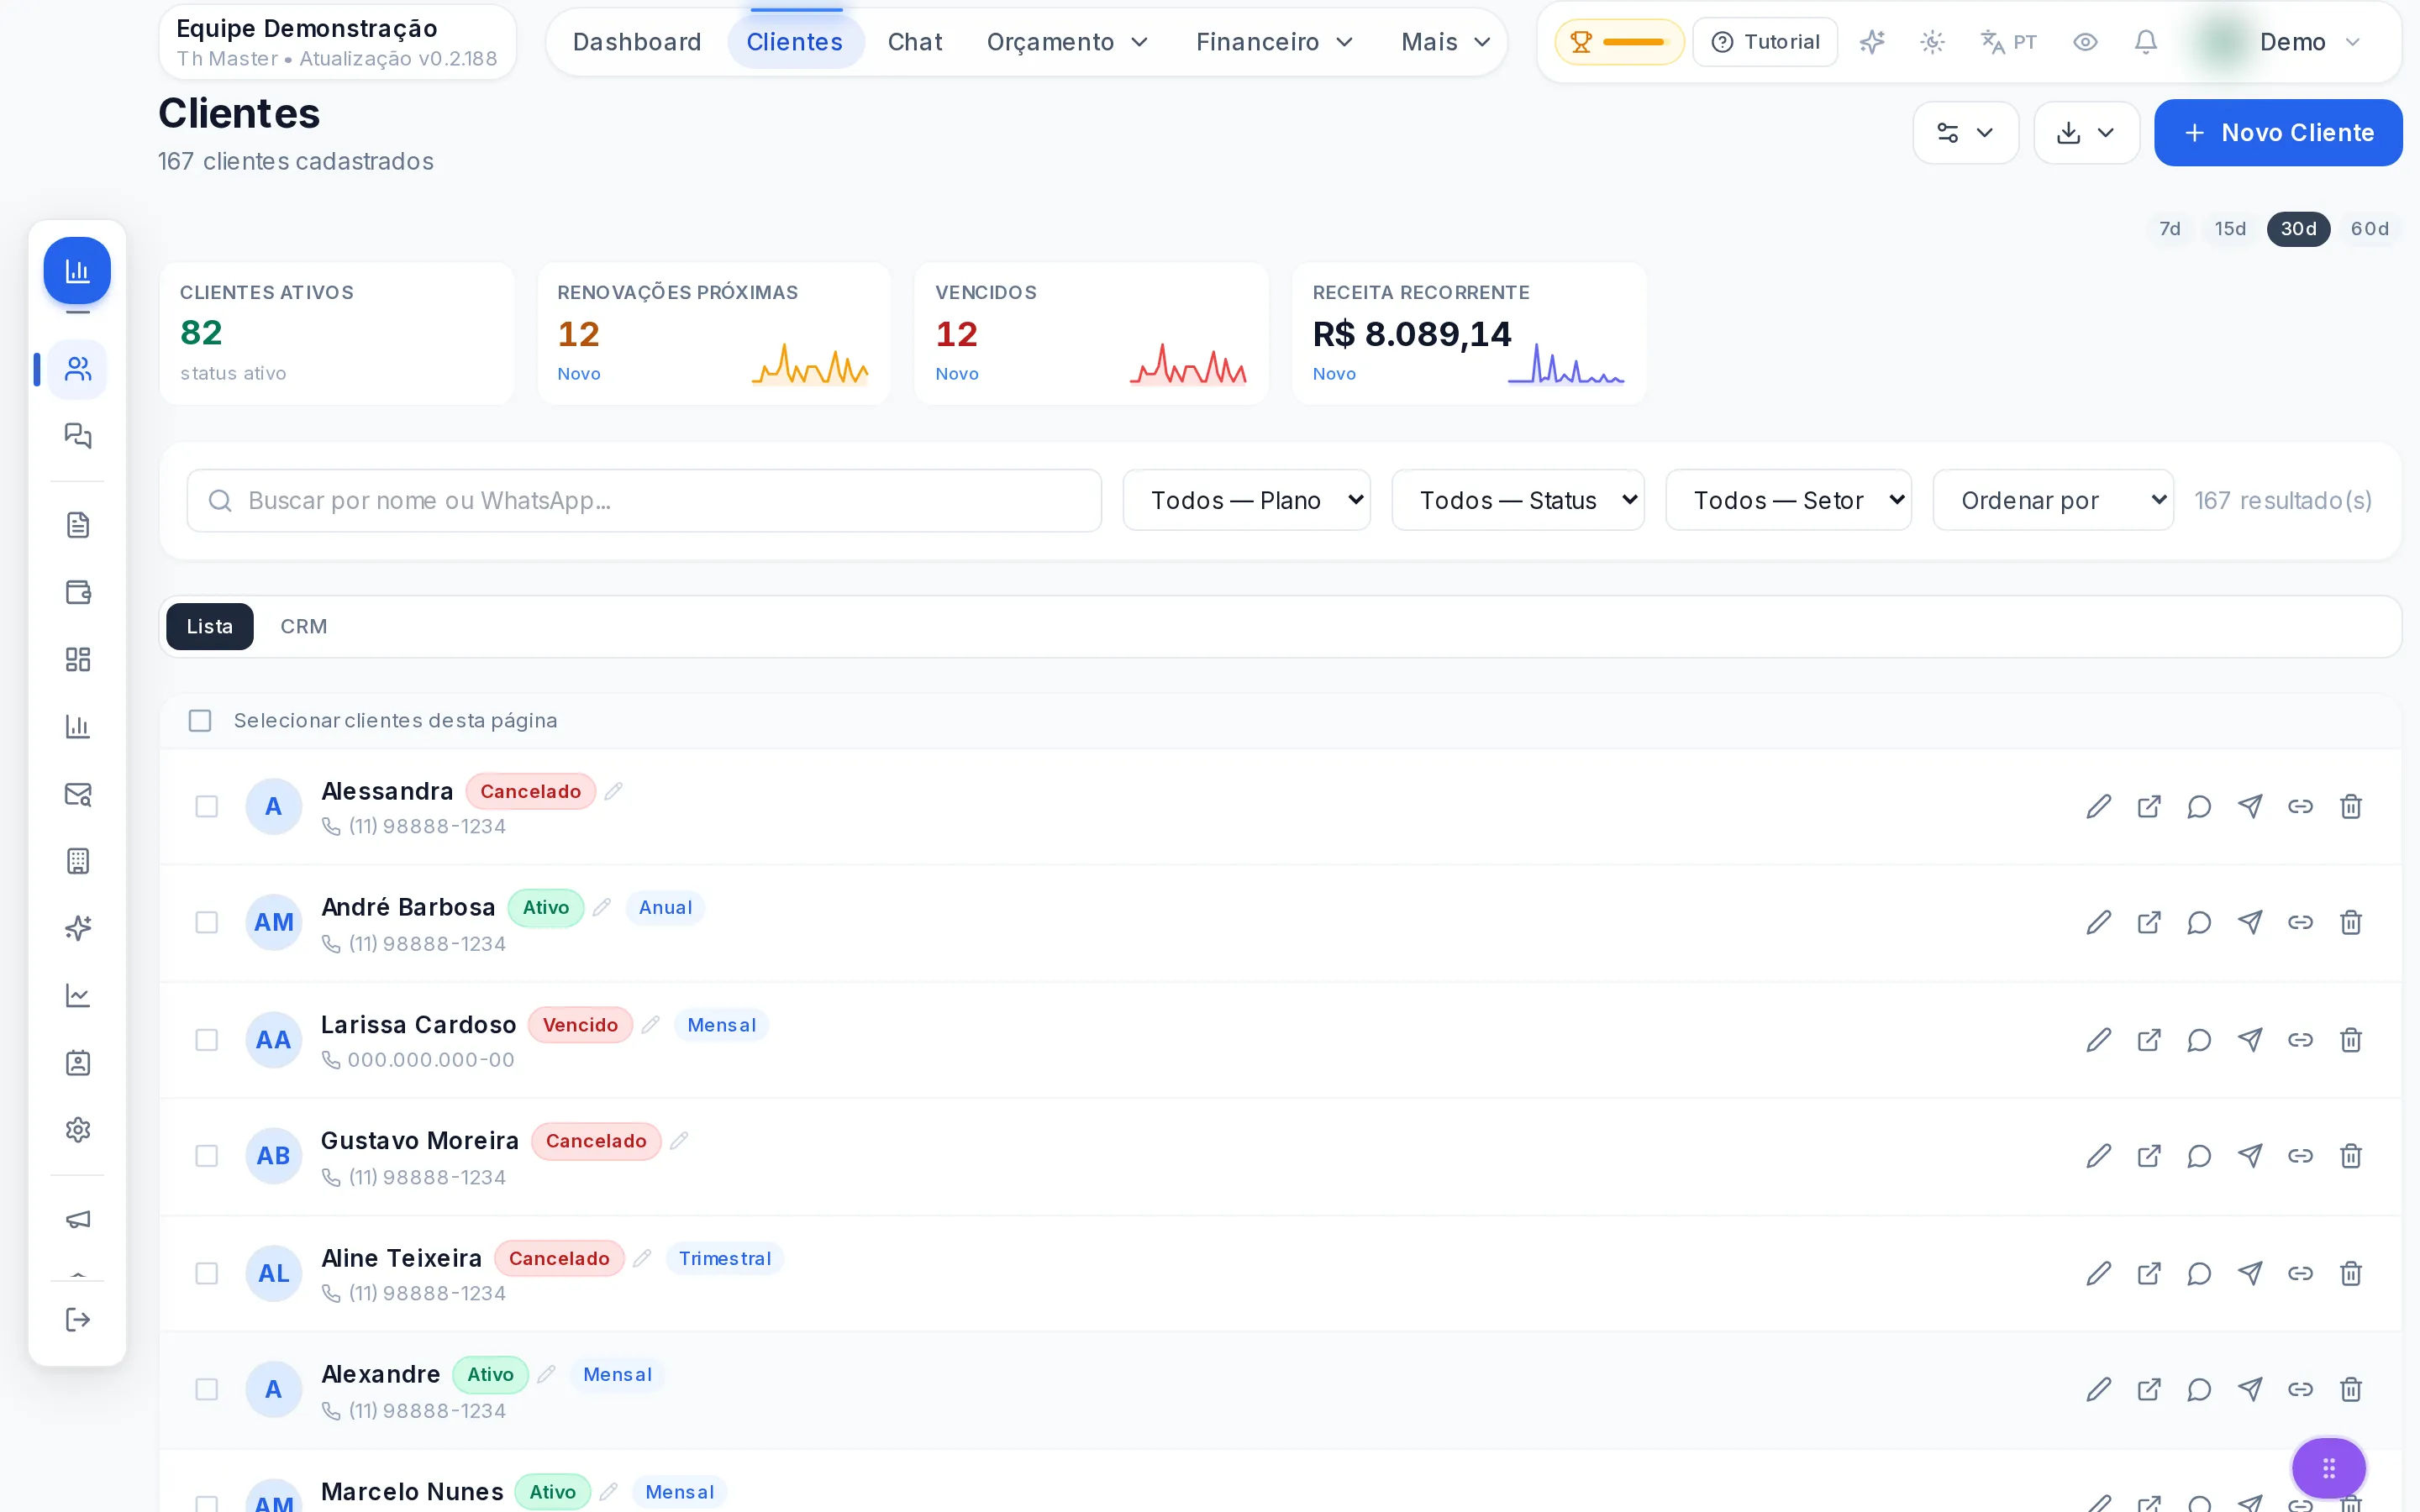Image resolution: width=2420 pixels, height=1512 pixels.
Task: Select Larissa Cardoso's row checkbox
Action: point(206,1040)
